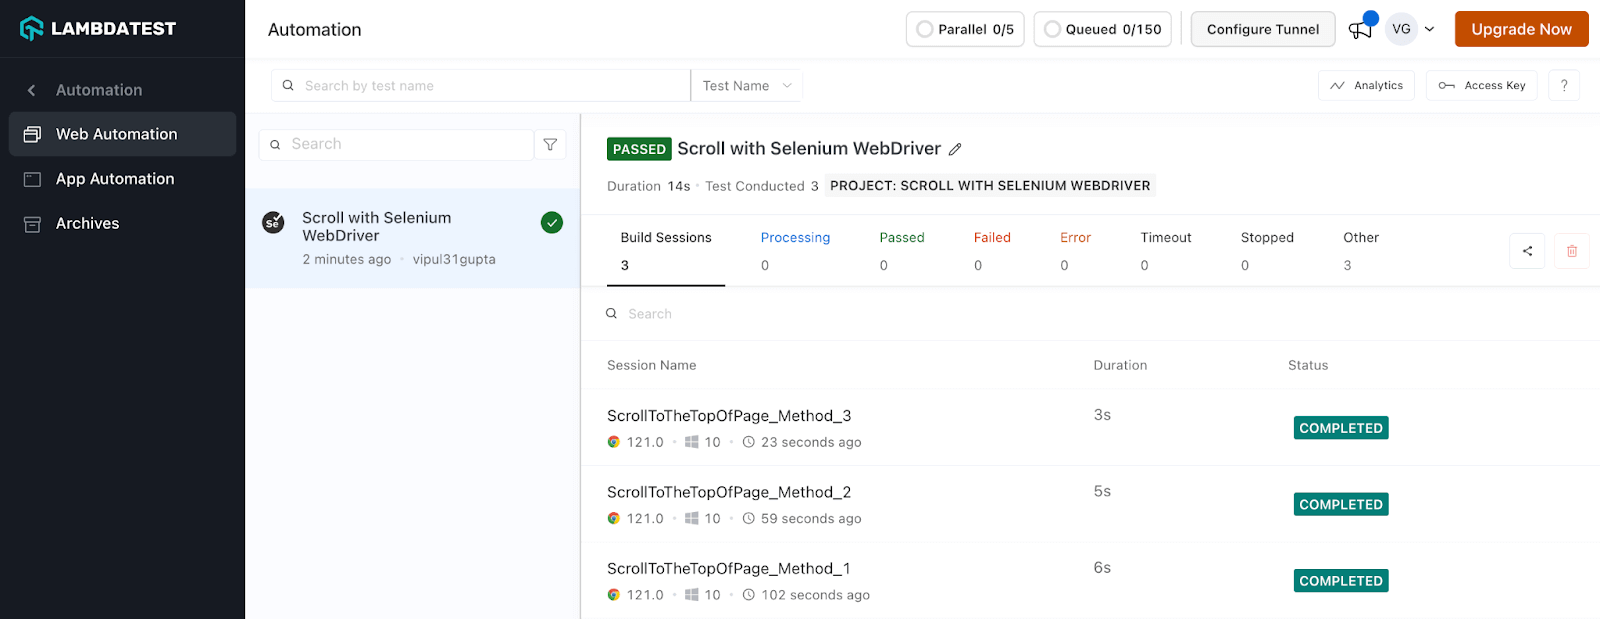Click the LambdaTest logo

[98, 29]
